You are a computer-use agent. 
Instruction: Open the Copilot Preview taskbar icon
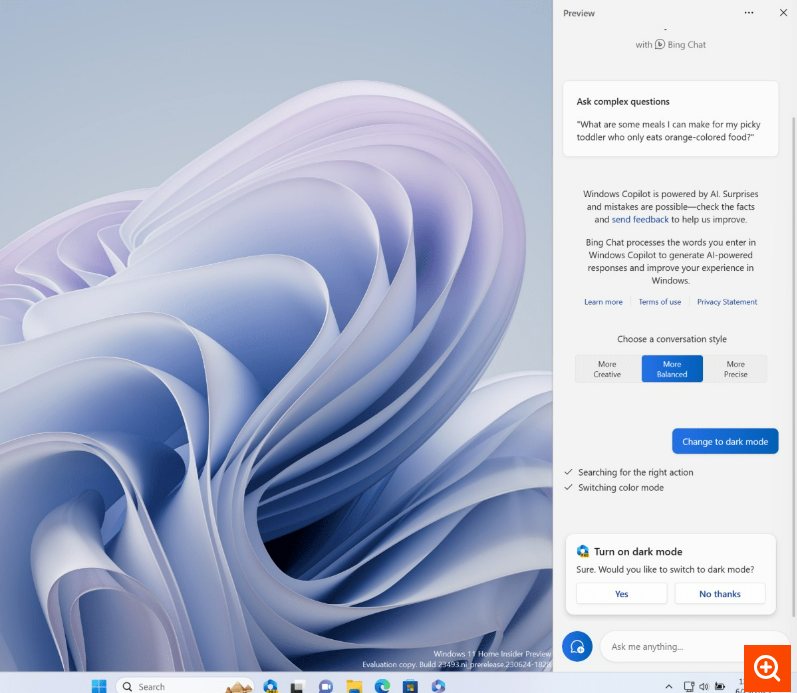(270, 686)
